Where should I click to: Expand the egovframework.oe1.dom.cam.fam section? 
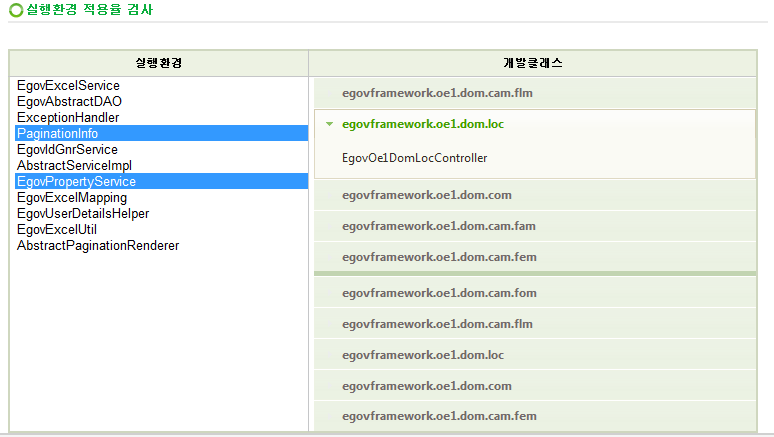438,226
